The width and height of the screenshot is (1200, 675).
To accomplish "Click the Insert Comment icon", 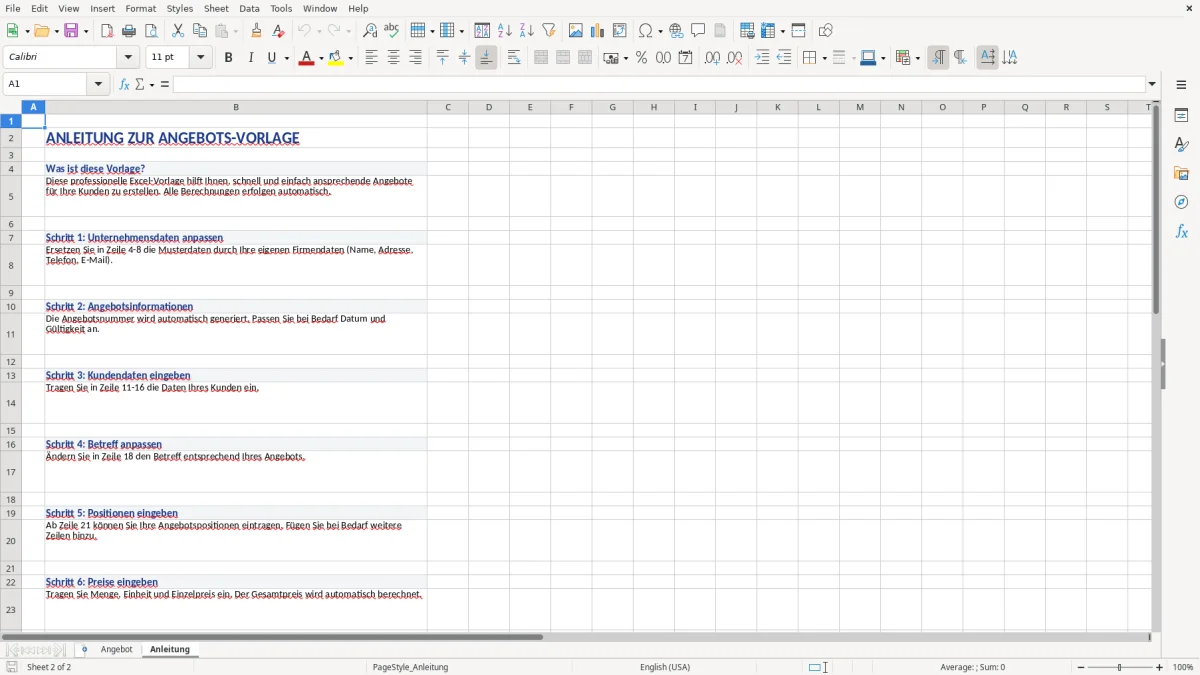I will coord(698,31).
